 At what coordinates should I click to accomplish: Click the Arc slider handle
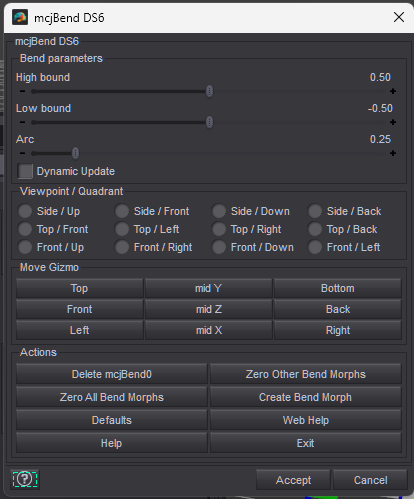point(76,153)
